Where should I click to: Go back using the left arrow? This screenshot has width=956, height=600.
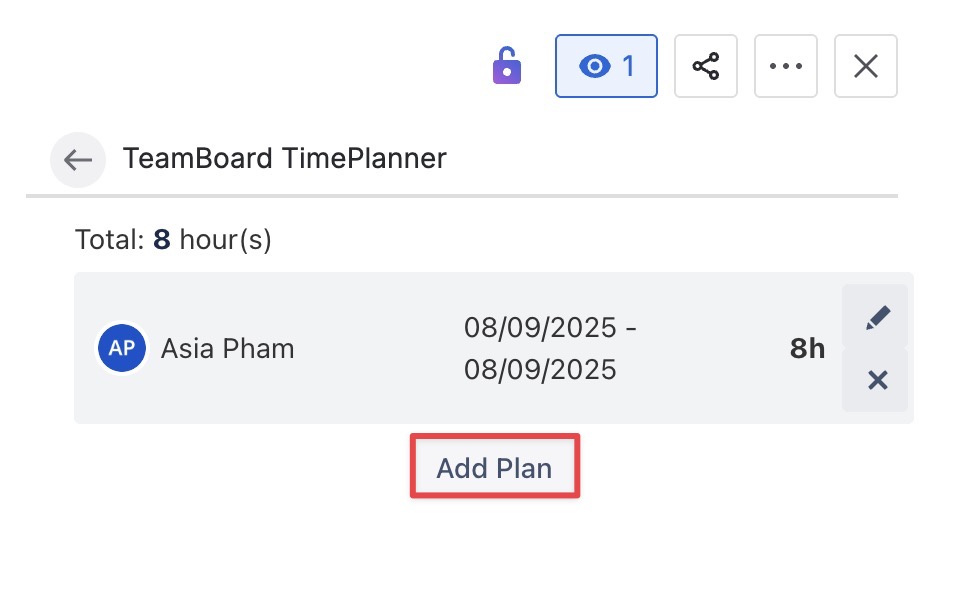[x=78, y=159]
